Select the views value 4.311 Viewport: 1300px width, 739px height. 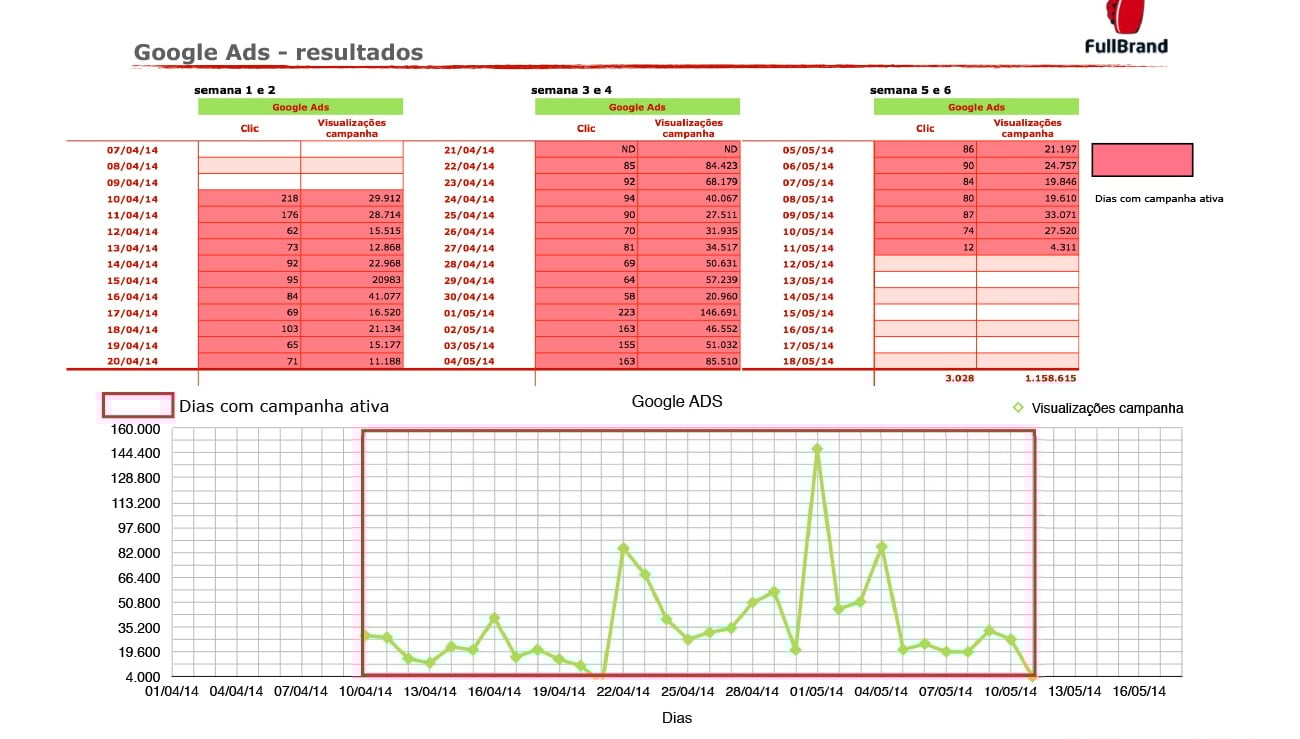(x=1062, y=248)
